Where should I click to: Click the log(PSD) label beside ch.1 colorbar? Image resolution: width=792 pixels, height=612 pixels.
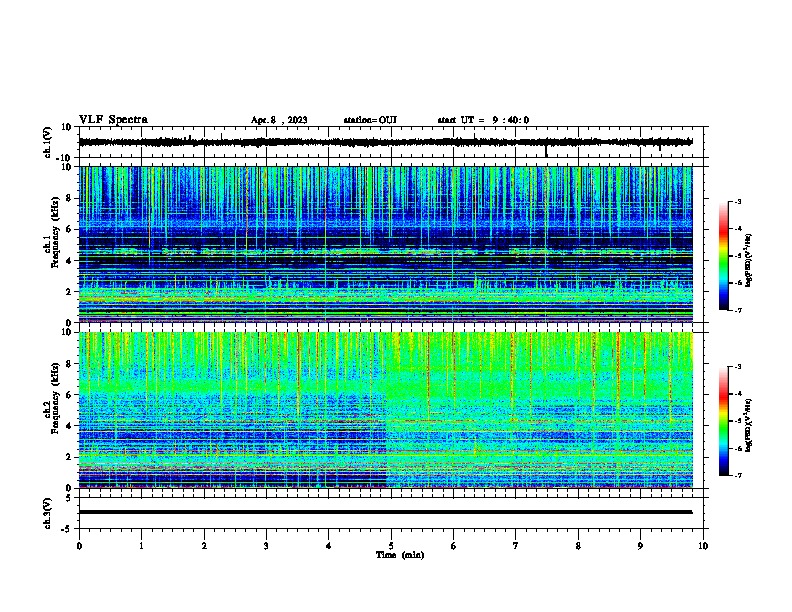tap(749, 260)
